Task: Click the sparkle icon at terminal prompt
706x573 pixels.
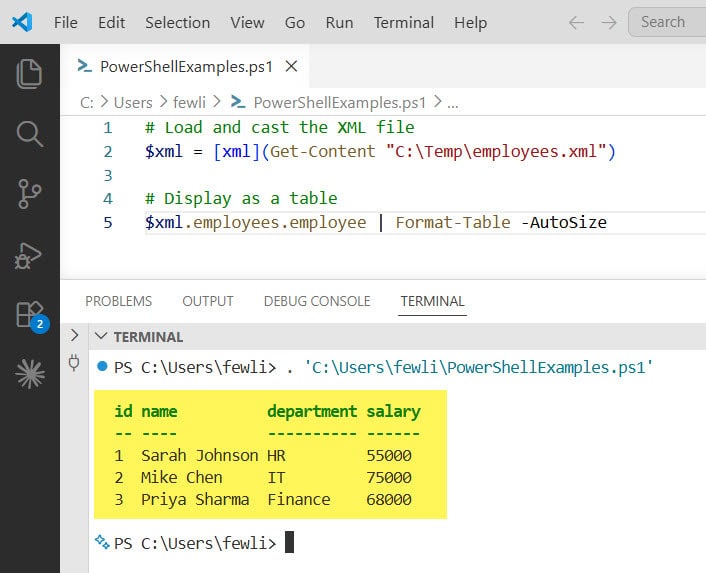Action: (x=102, y=542)
